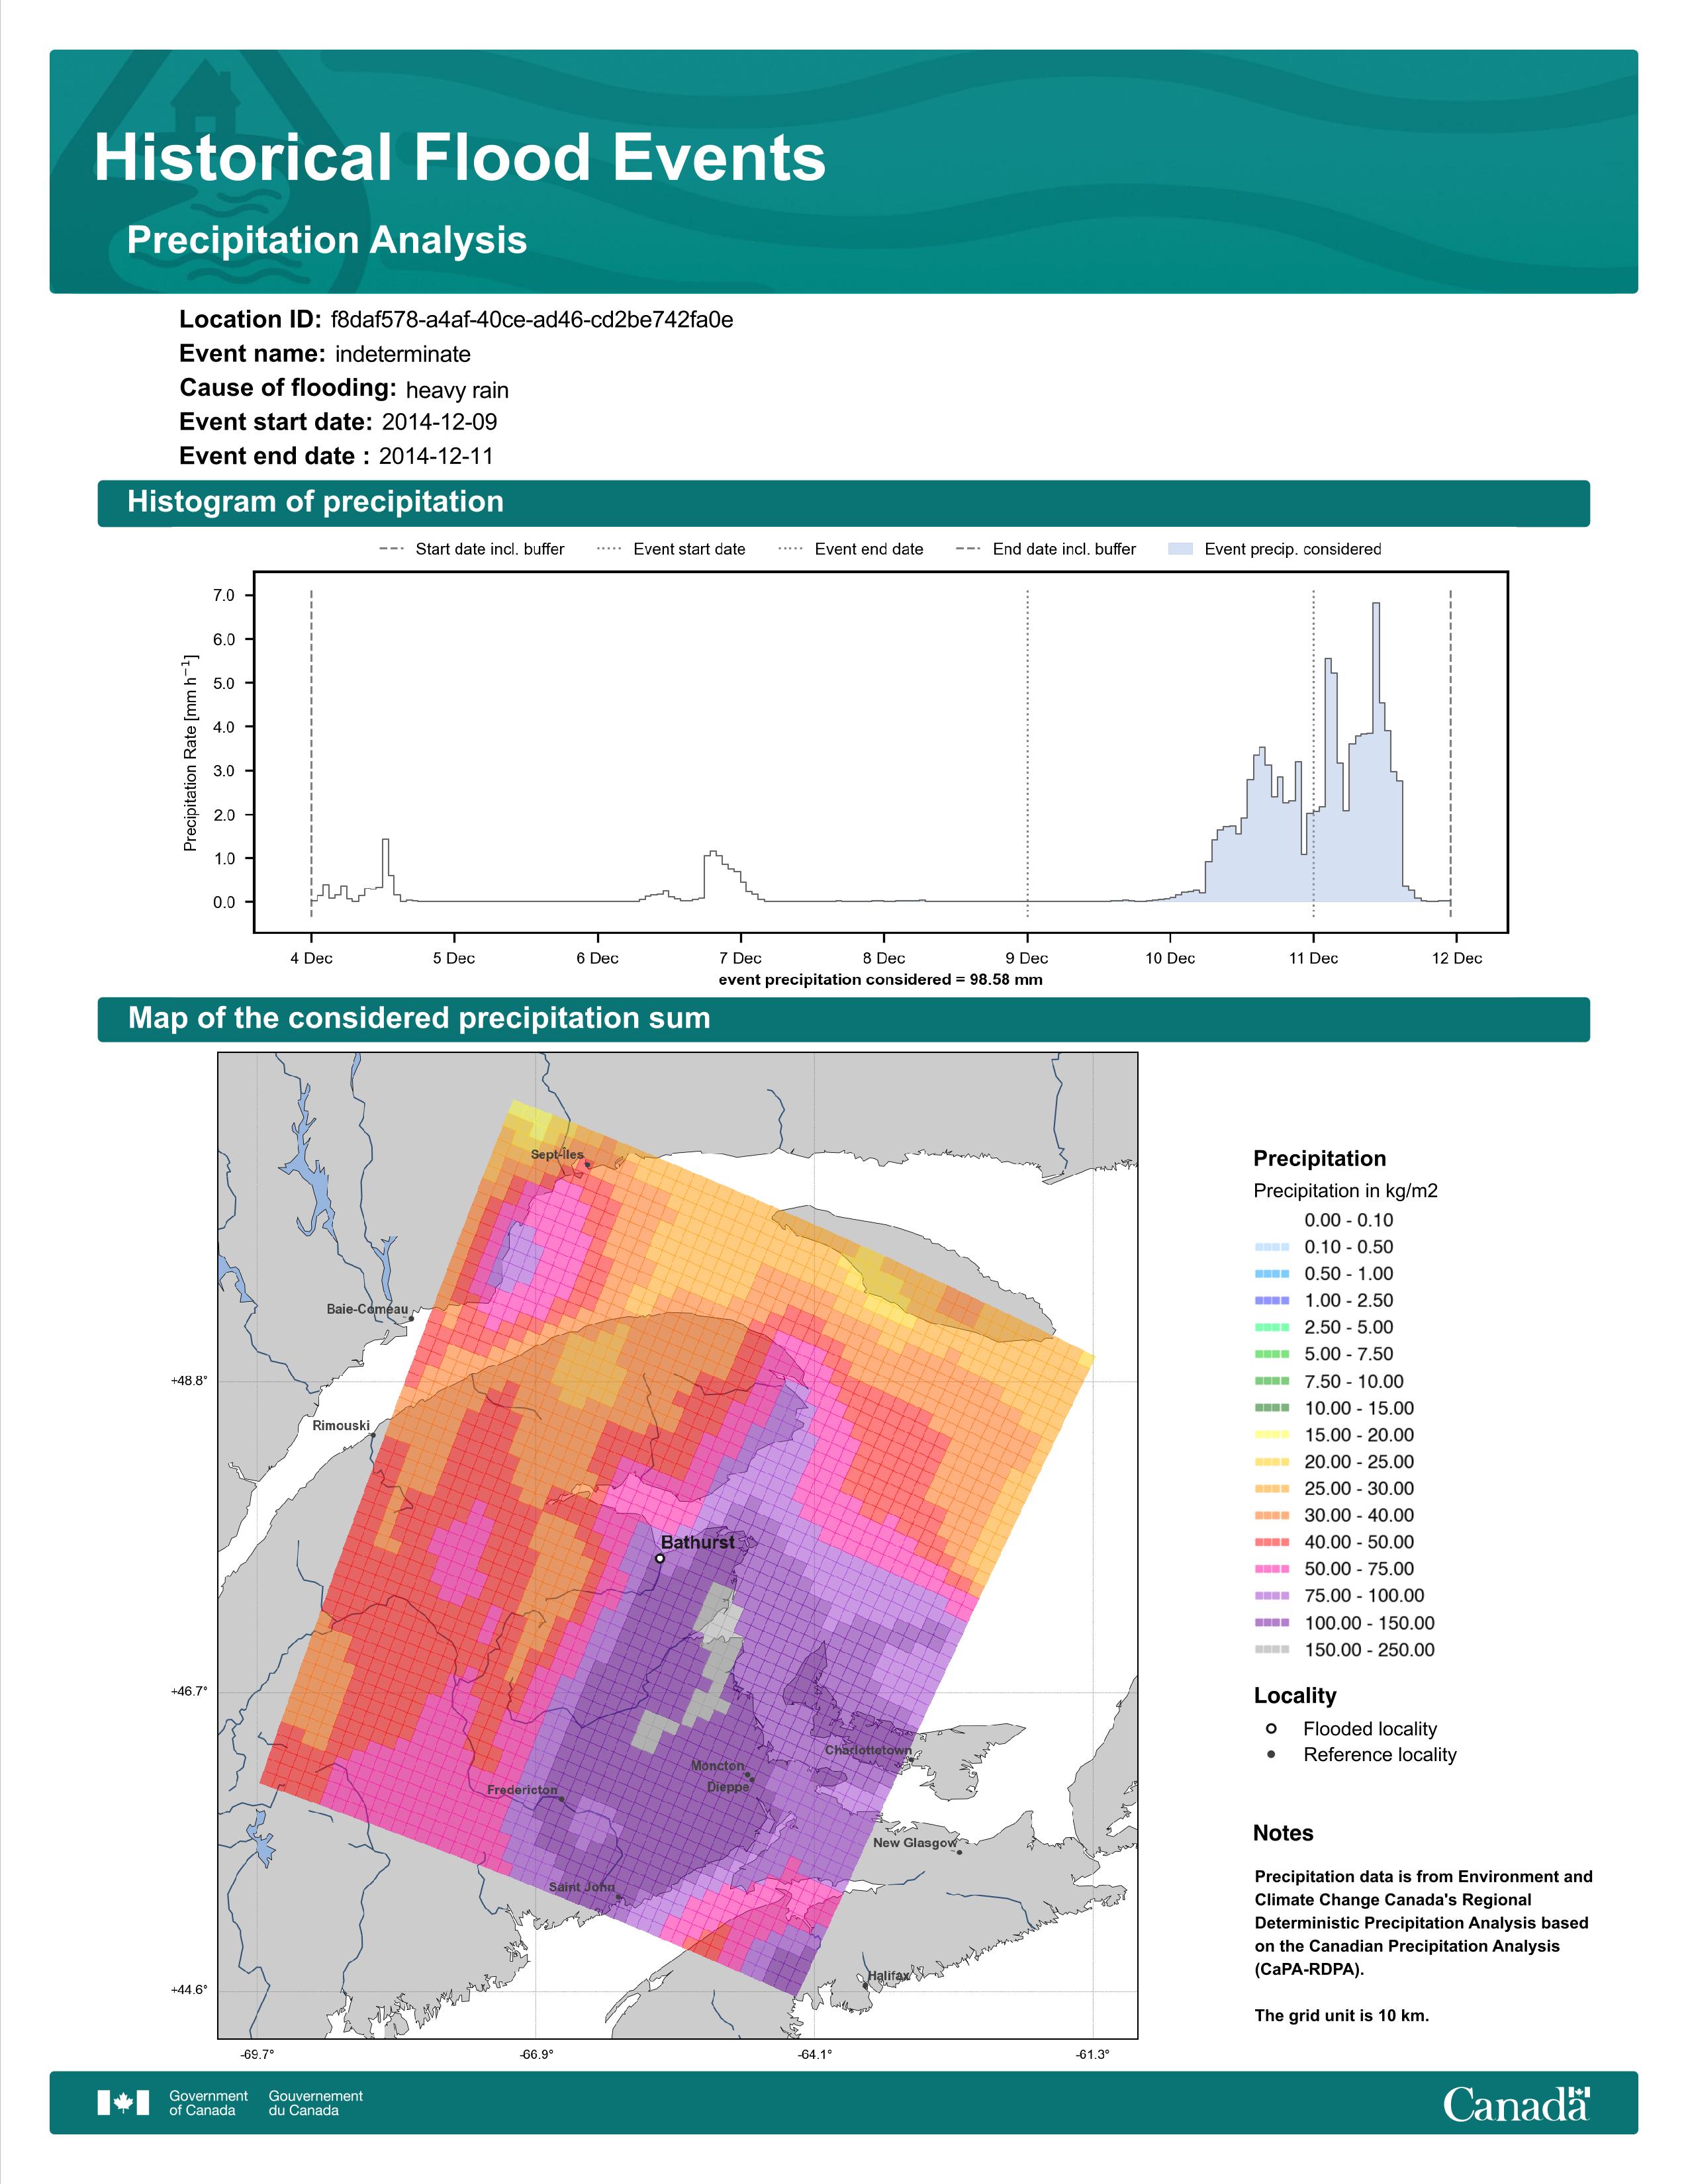The image size is (1688, 2184).
Task: Click the event precipitation considered = 98.58 mm text
Action: coord(880,980)
